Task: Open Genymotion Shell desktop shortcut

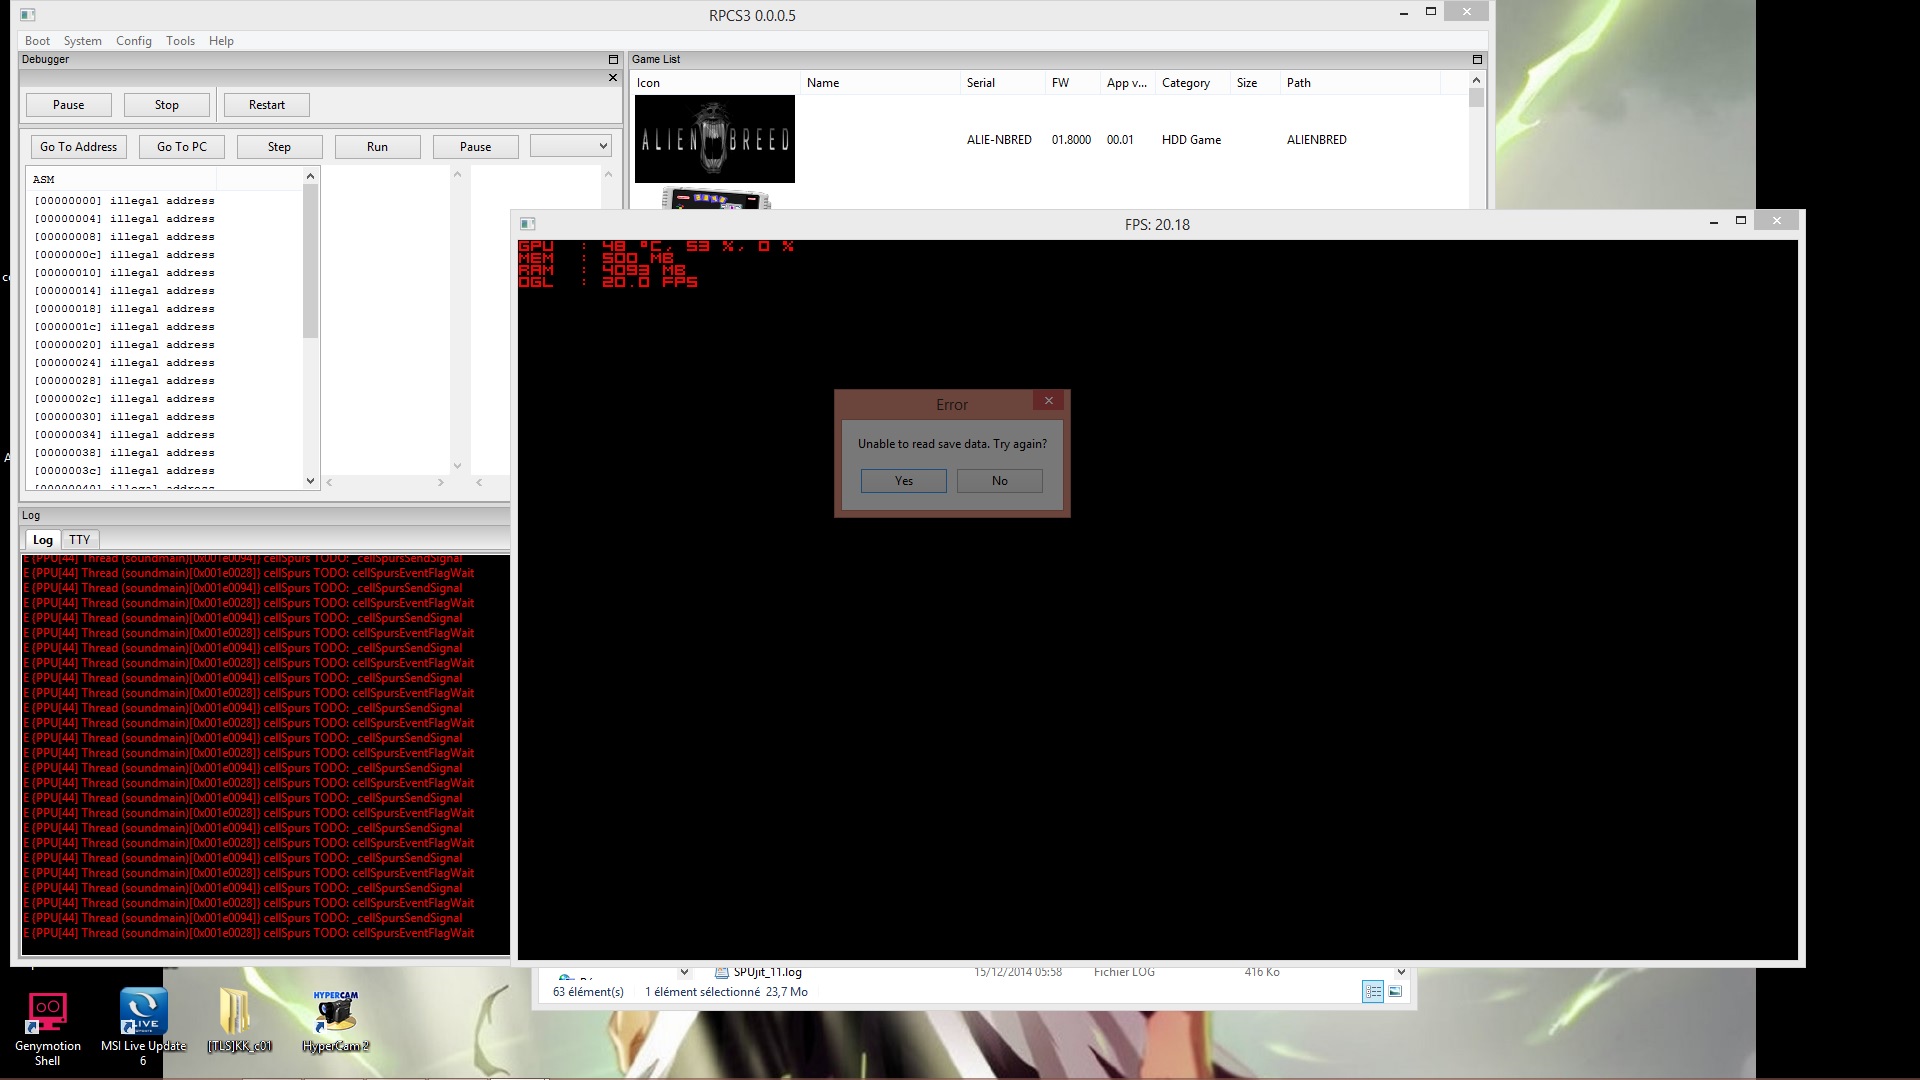Action: (x=47, y=1014)
